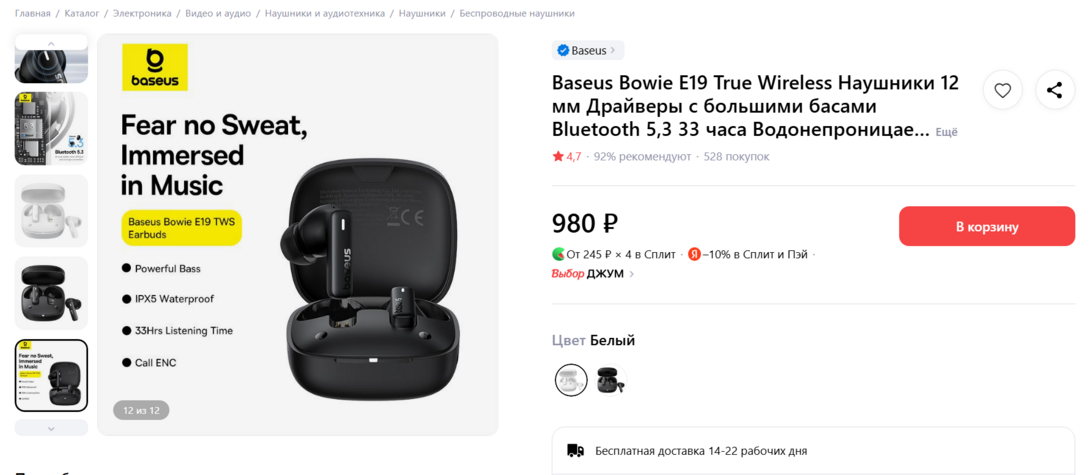Go to Электроника breadcrumb
This screenshot has width=1090, height=475.
(142, 13)
